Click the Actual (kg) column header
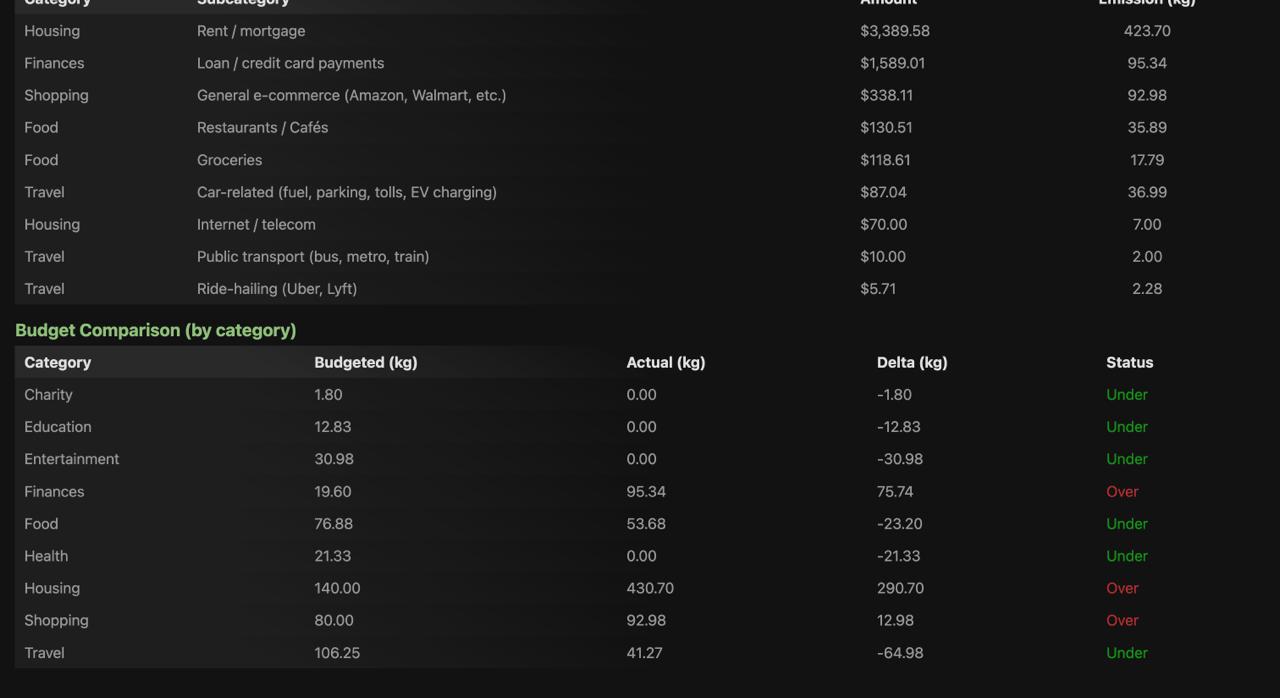This screenshot has height=698, width=1280. coord(665,362)
